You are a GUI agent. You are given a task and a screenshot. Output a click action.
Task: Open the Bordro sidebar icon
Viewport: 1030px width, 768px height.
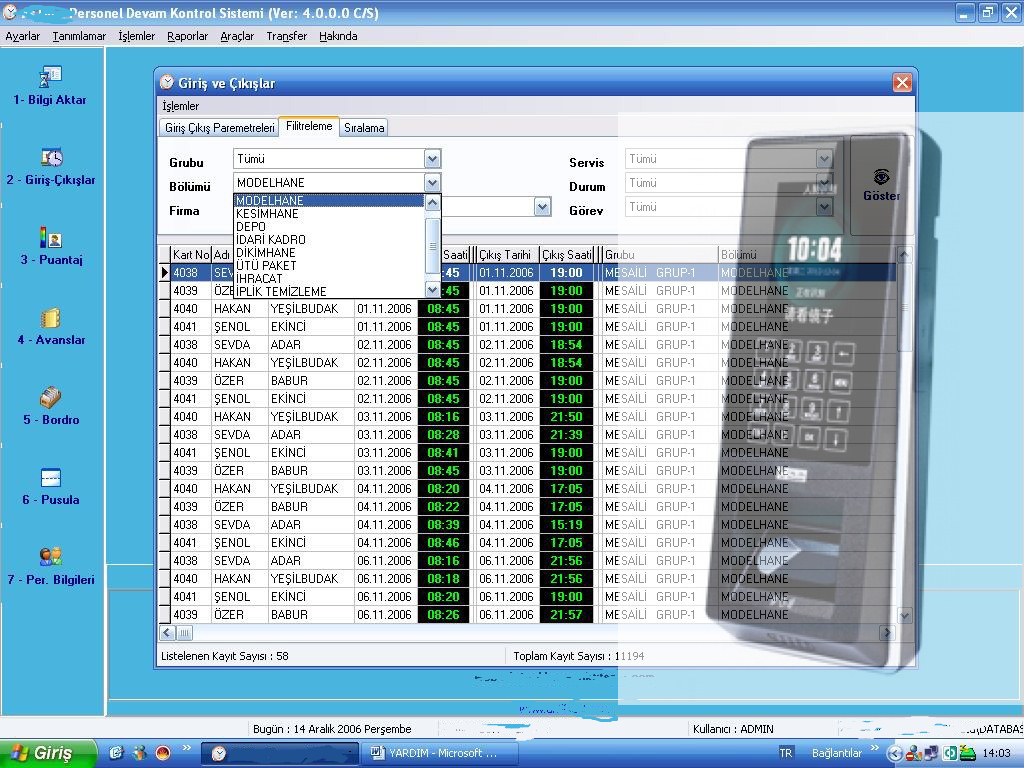[x=51, y=397]
